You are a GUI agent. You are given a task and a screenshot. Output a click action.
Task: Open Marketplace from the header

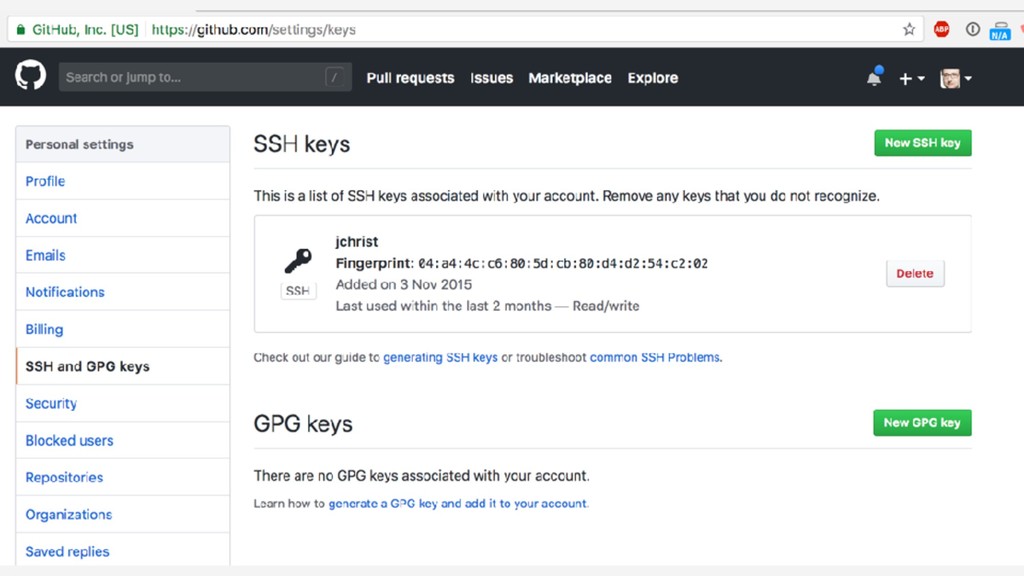pyautogui.click(x=570, y=78)
